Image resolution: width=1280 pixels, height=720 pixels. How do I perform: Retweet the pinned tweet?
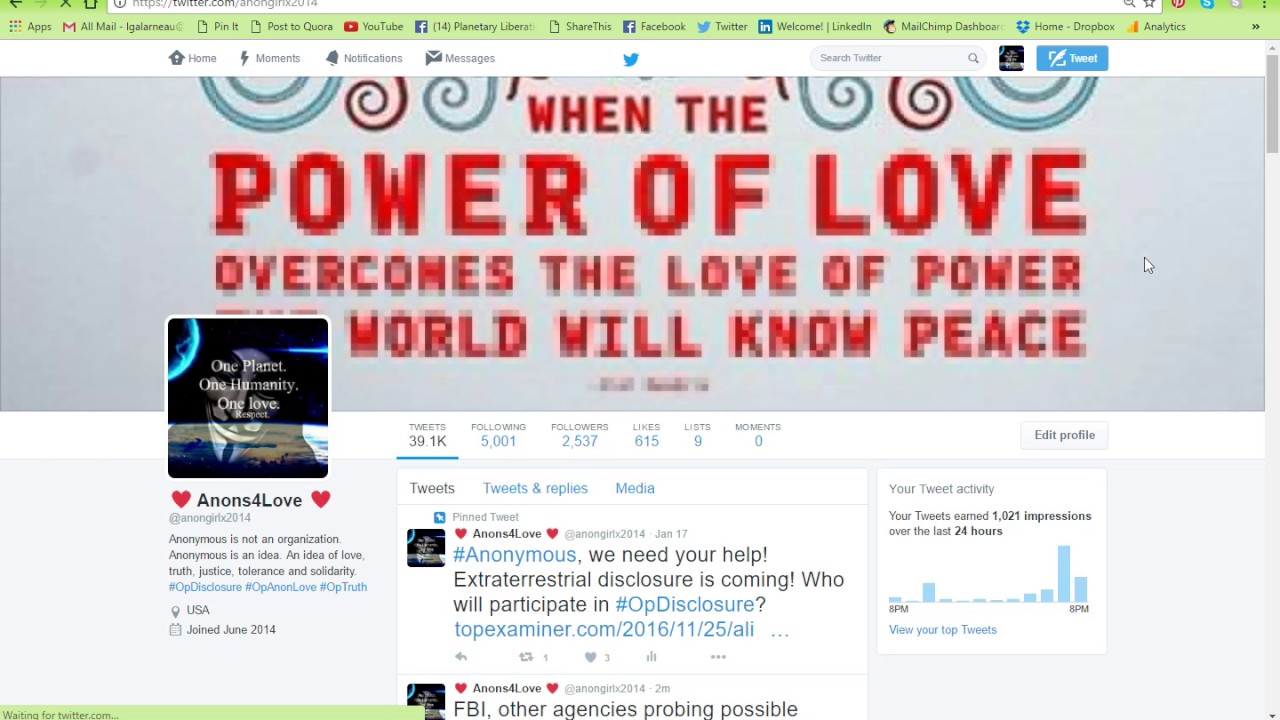(526, 657)
